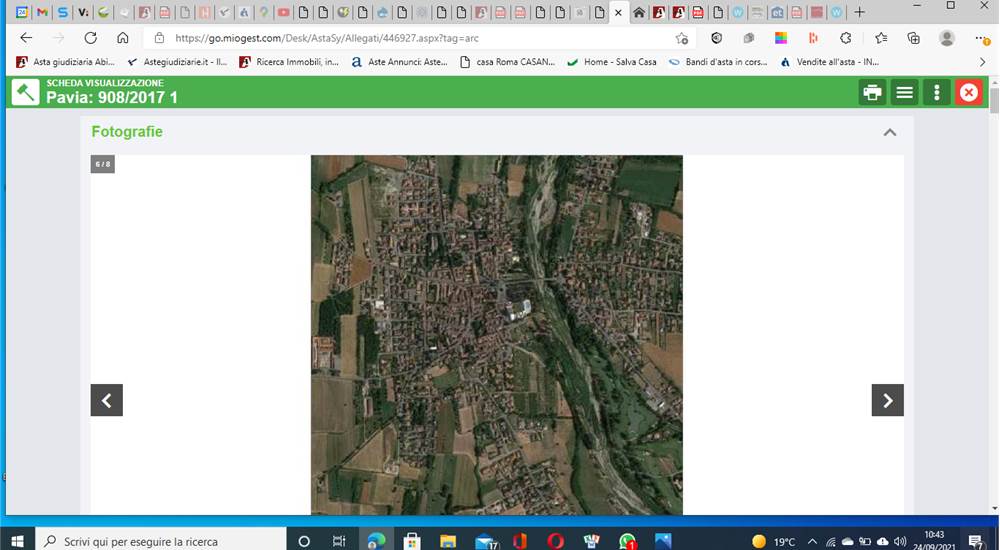Open Astegiudiziarie.it bookmark
Screen dimensions: 1000x550
click(178, 62)
